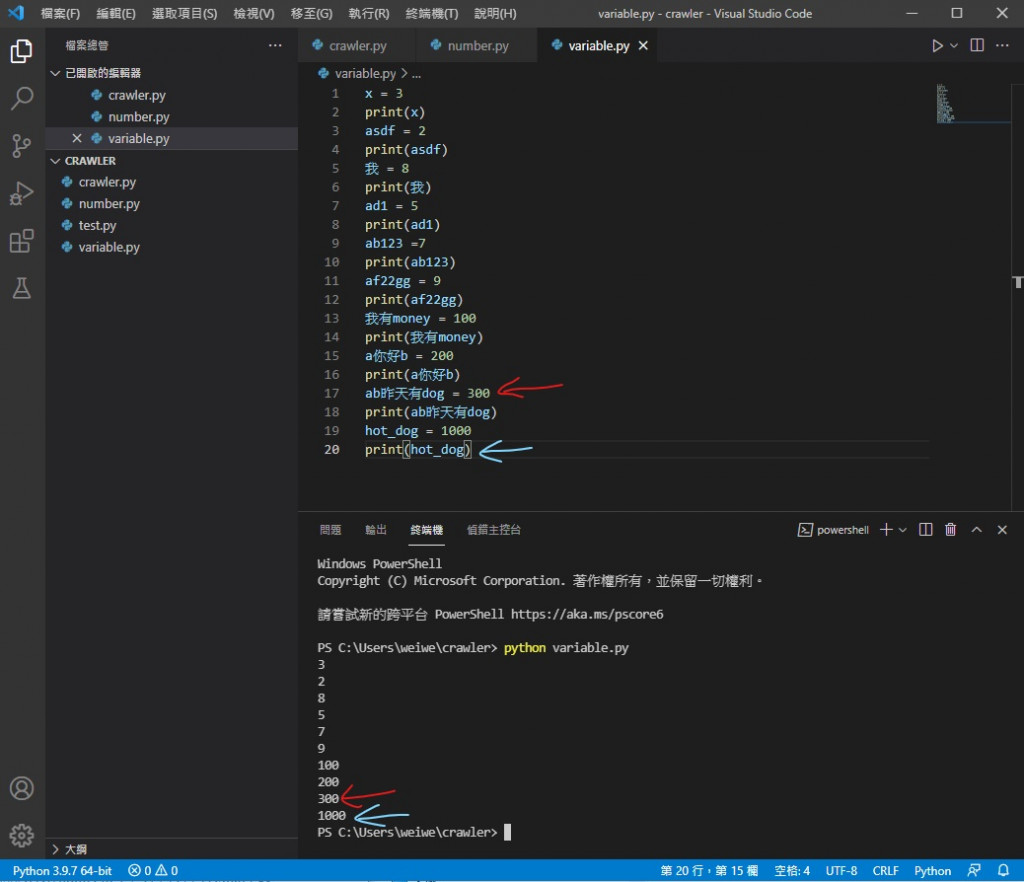Click line and column indicator in status bar
The image size is (1024, 882).
click(x=709, y=870)
